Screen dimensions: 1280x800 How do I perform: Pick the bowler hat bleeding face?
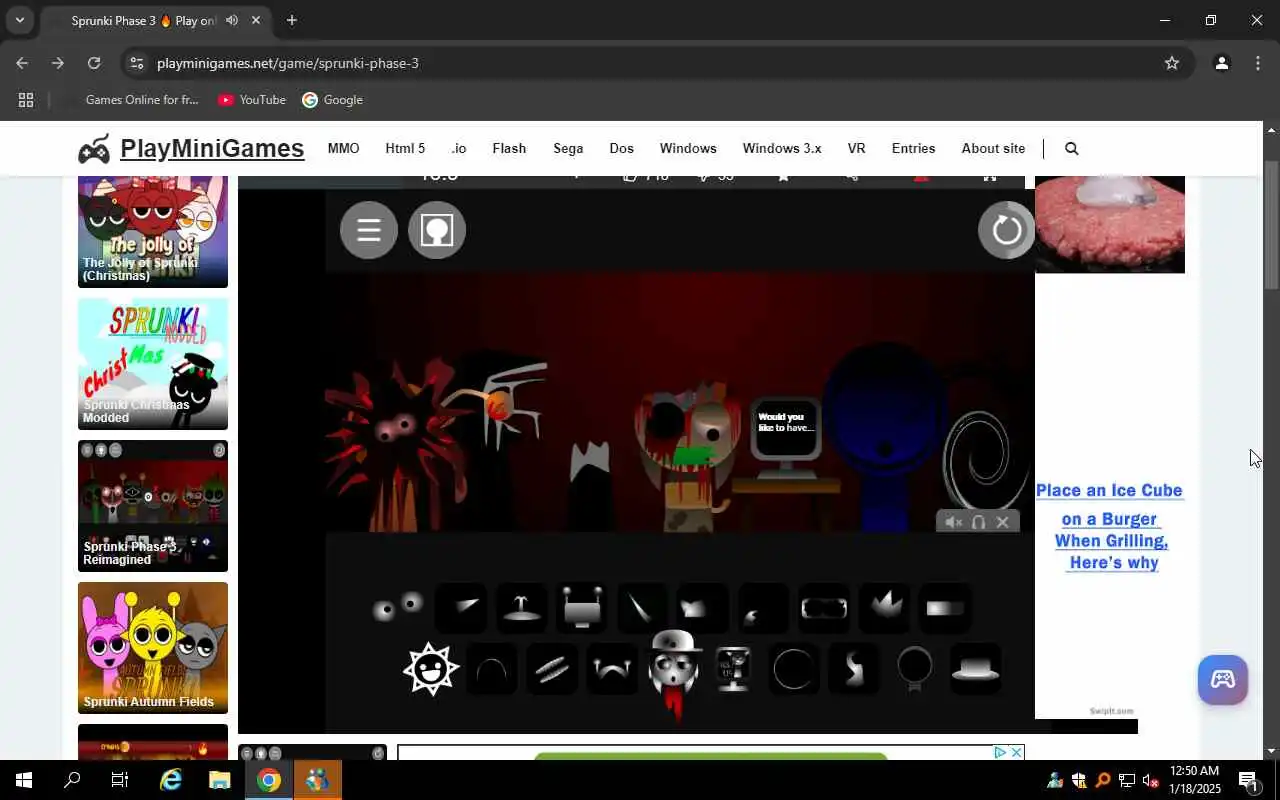[x=673, y=673]
